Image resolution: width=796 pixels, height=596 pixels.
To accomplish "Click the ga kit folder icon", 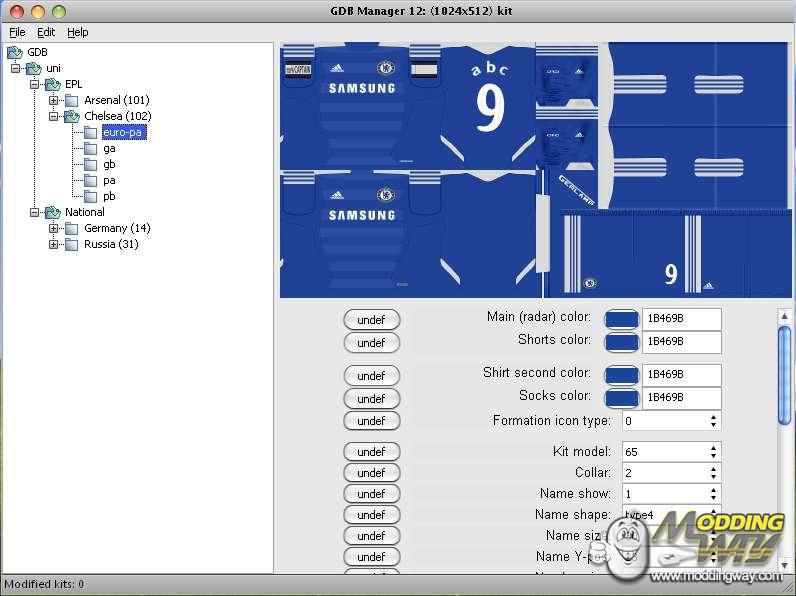I will 91,148.
